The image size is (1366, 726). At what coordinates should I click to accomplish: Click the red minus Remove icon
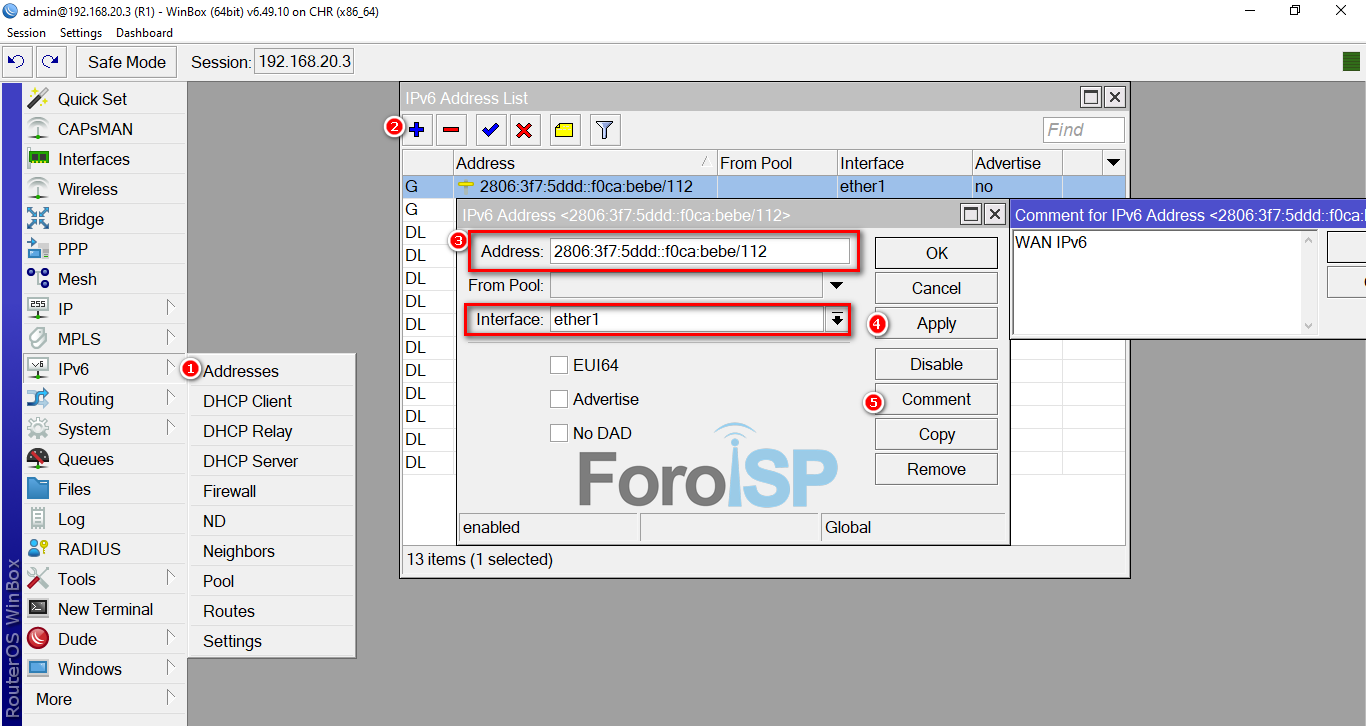451,129
